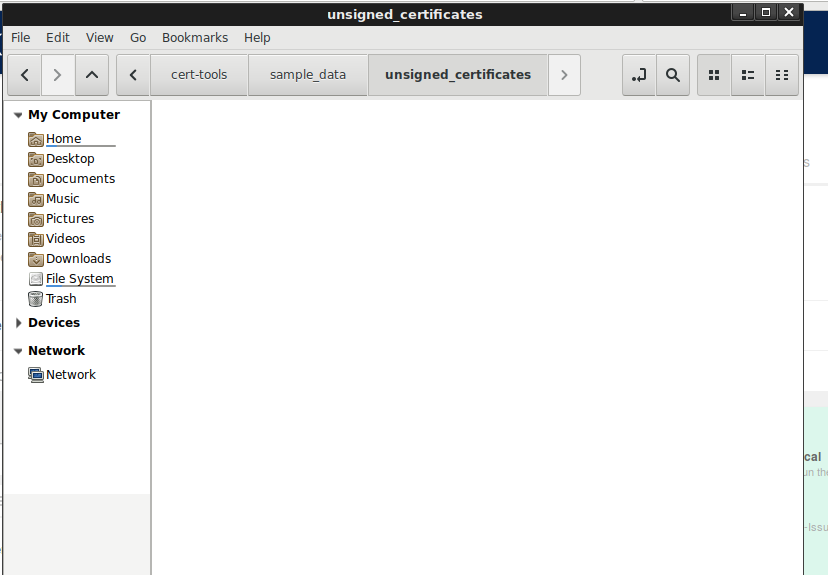828x575 pixels.
Task: Collapse the Network section
Action: [18, 351]
